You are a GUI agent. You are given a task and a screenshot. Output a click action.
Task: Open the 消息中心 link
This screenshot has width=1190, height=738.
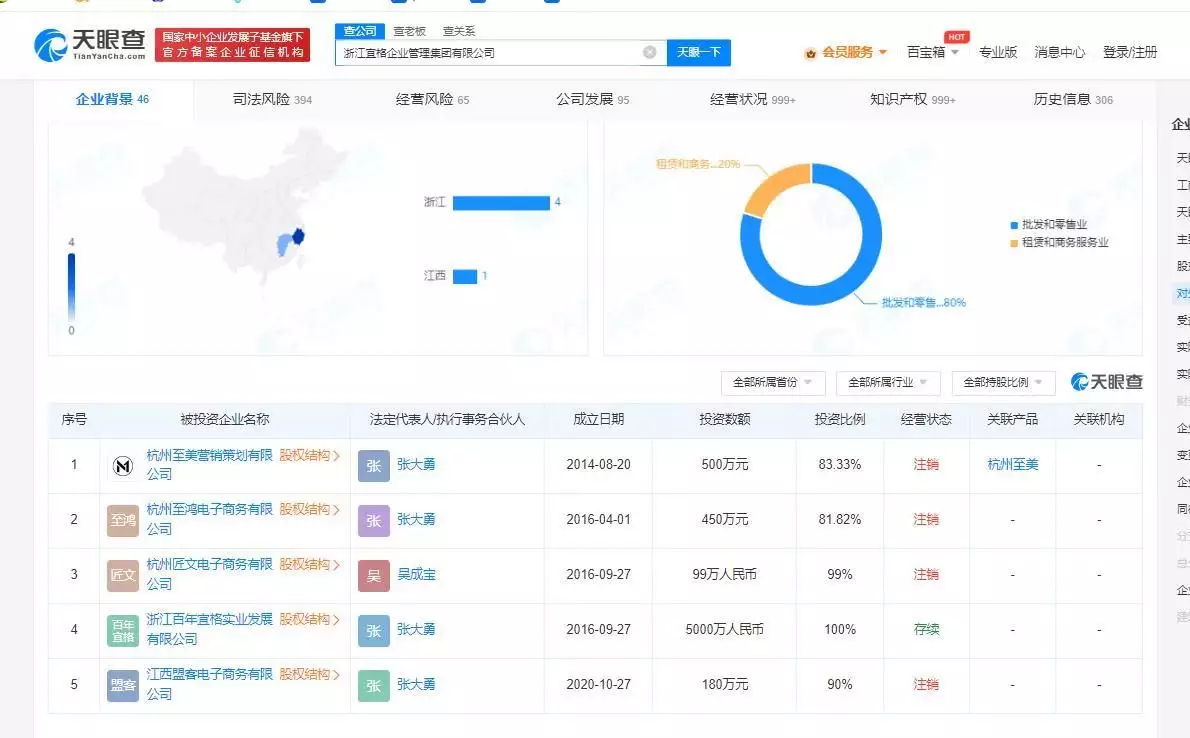click(x=1059, y=52)
